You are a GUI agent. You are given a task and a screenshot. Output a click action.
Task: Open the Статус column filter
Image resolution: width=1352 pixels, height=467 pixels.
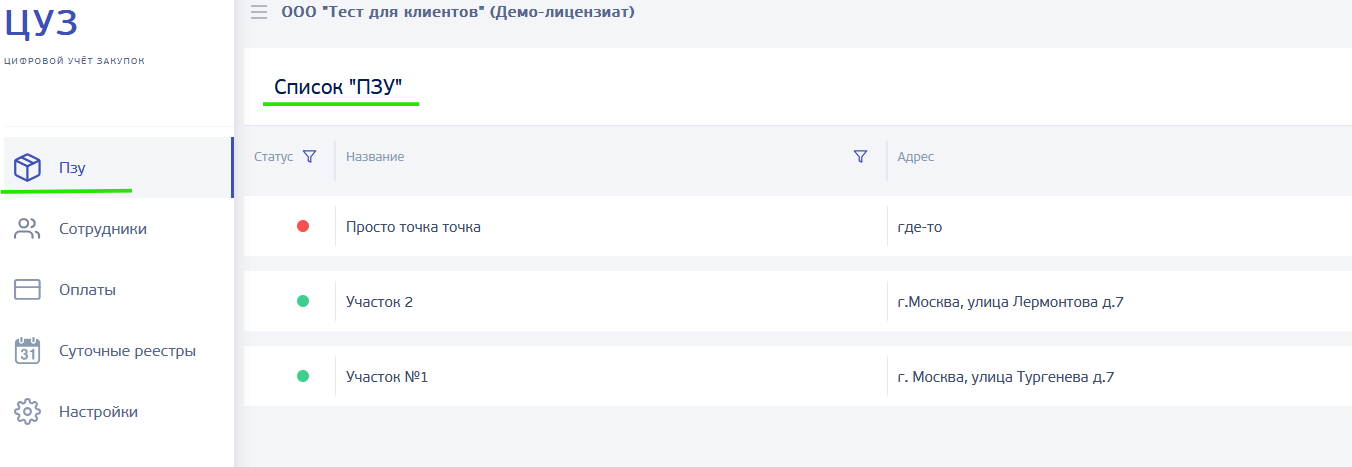click(x=309, y=157)
